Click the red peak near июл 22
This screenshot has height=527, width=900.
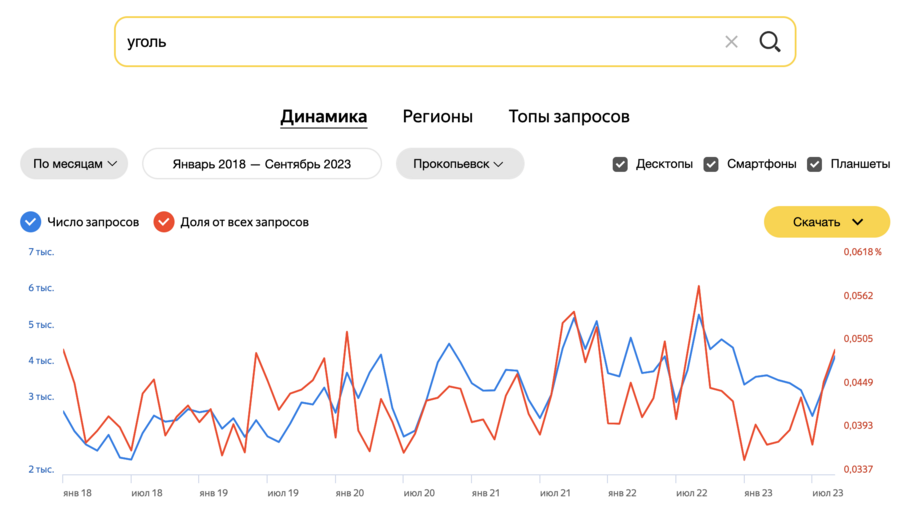(698, 286)
